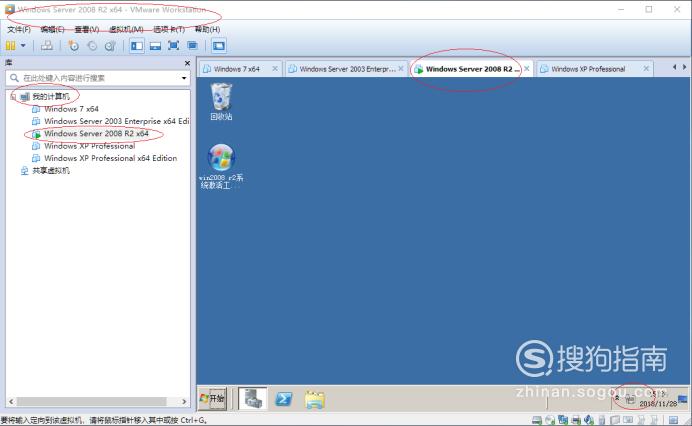
Task: Toggle the library sidebar view
Action: point(137,45)
